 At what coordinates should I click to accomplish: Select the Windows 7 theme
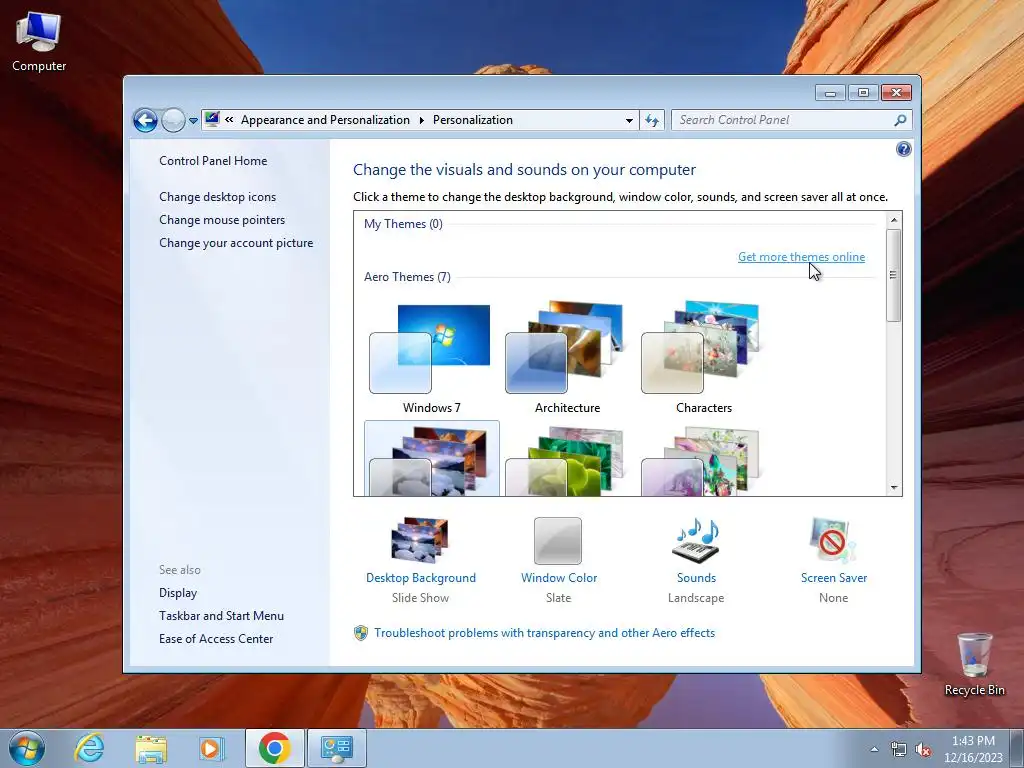pos(431,358)
